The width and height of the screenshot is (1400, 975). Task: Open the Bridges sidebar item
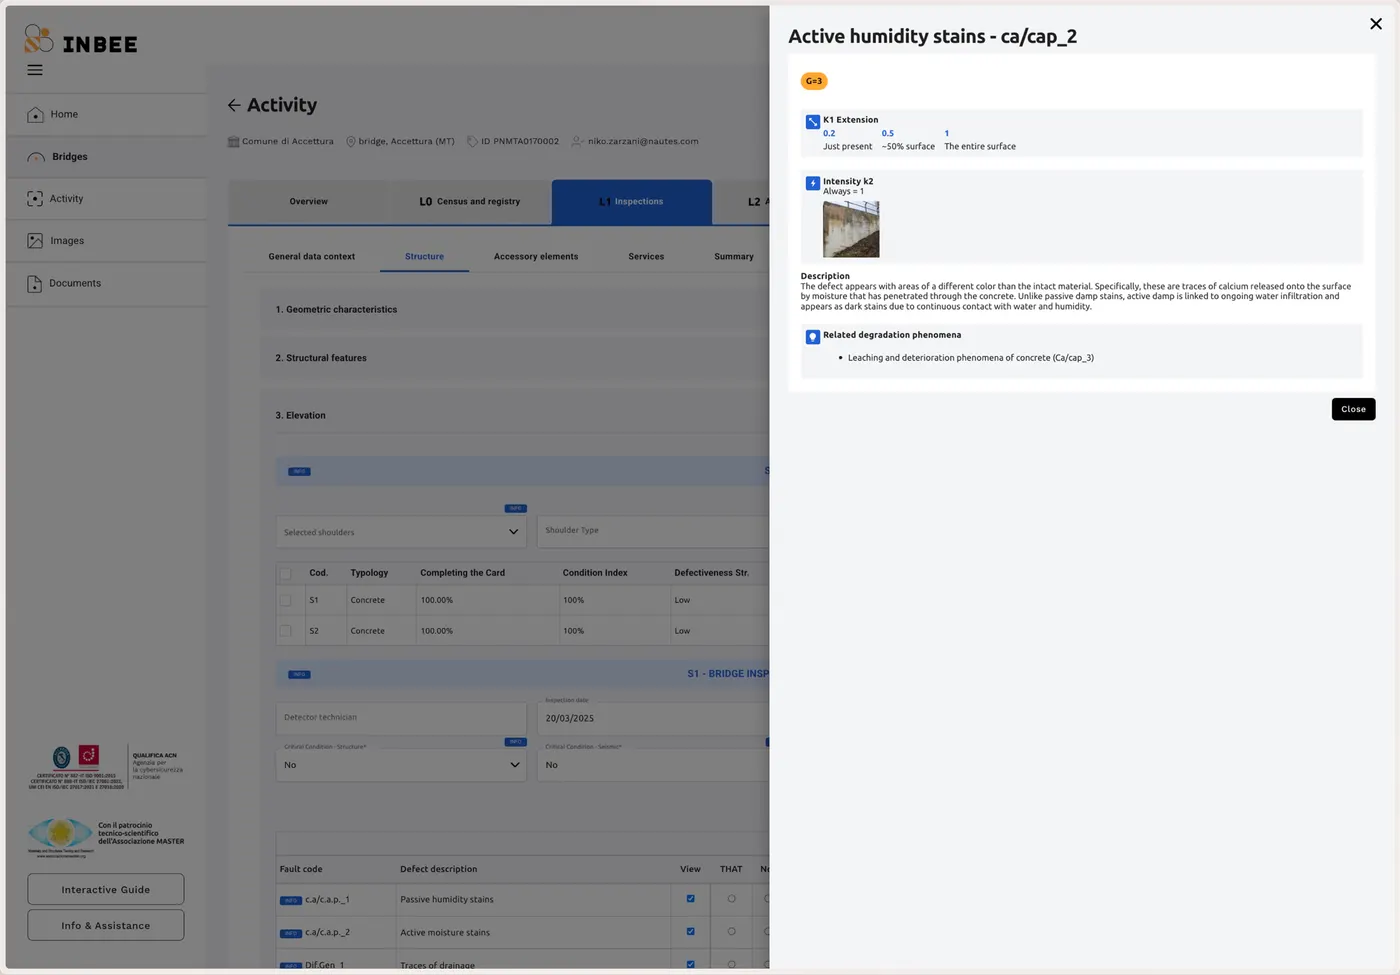107,157
